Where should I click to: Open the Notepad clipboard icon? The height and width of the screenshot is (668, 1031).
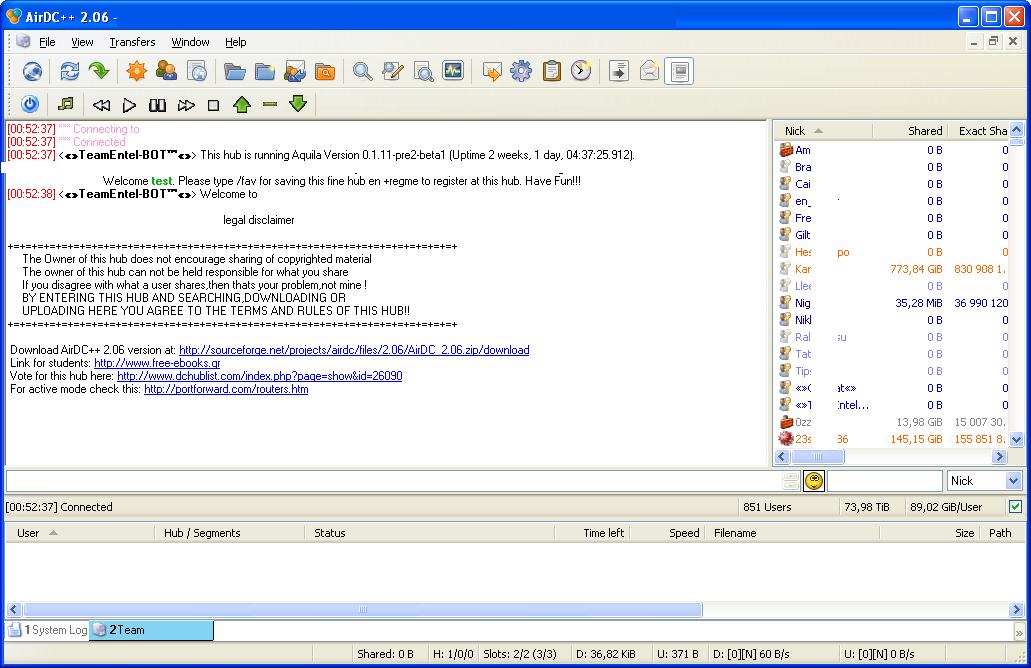coord(551,71)
